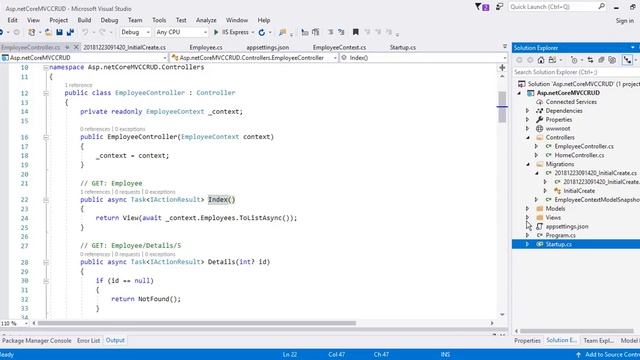This screenshot has height=360, width=640.
Task: Click Collapse All icon in Solution Explorer
Action: tap(601, 60)
